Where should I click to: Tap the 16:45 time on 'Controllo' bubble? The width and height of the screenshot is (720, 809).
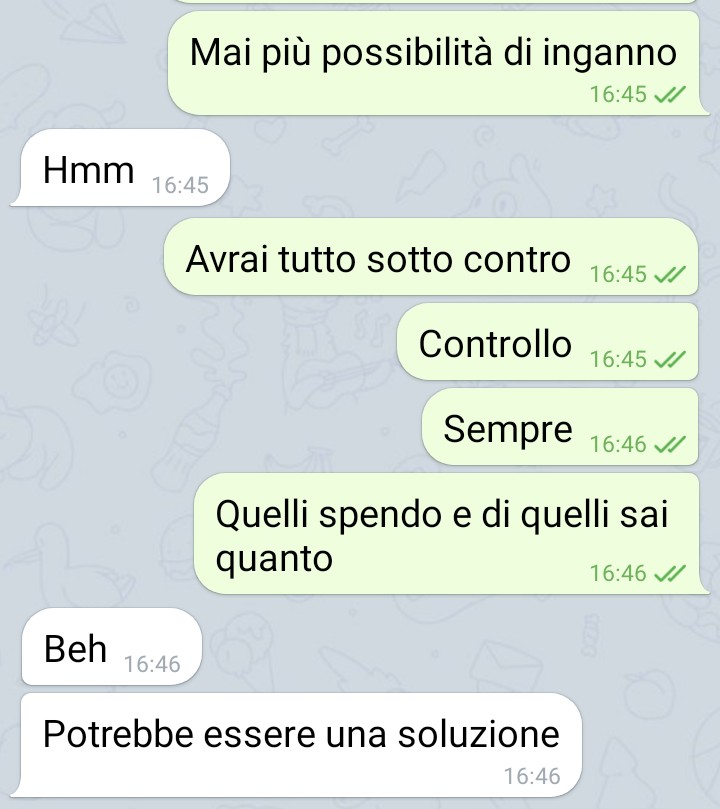[618, 359]
